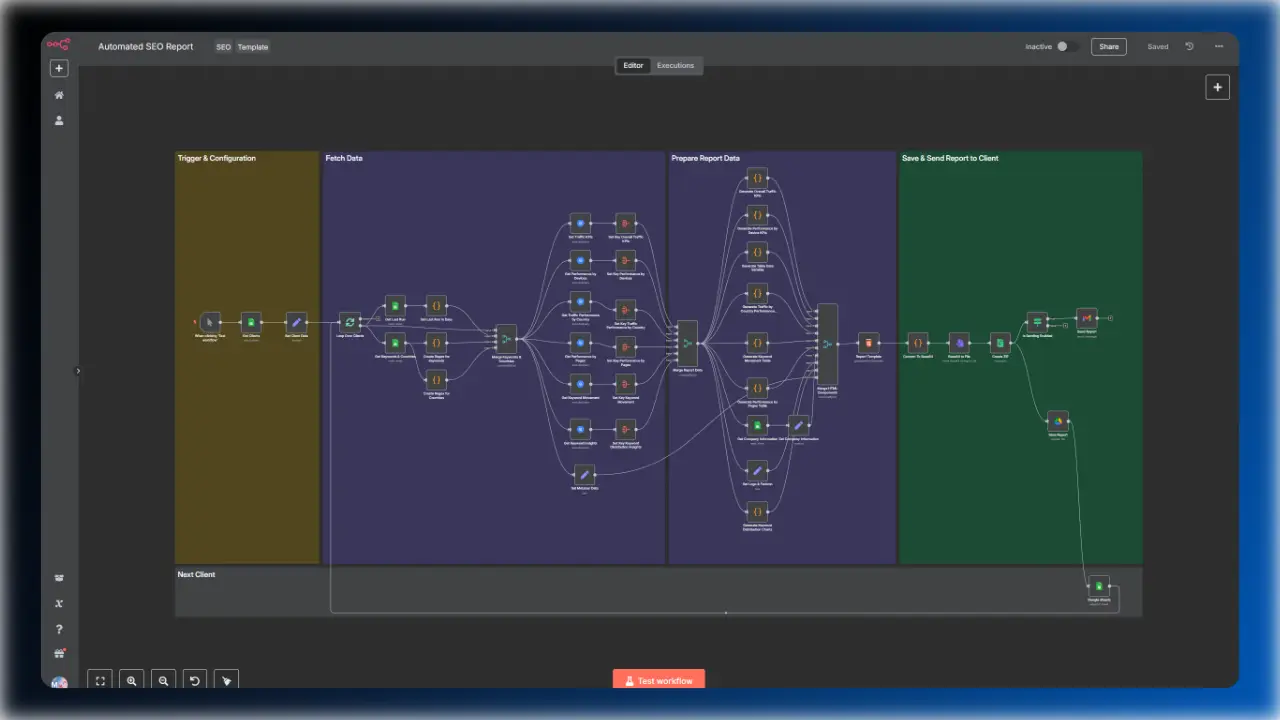Select the Generate Keyword Movement Table node
Viewport: 1280px width, 720px height.
click(757, 343)
